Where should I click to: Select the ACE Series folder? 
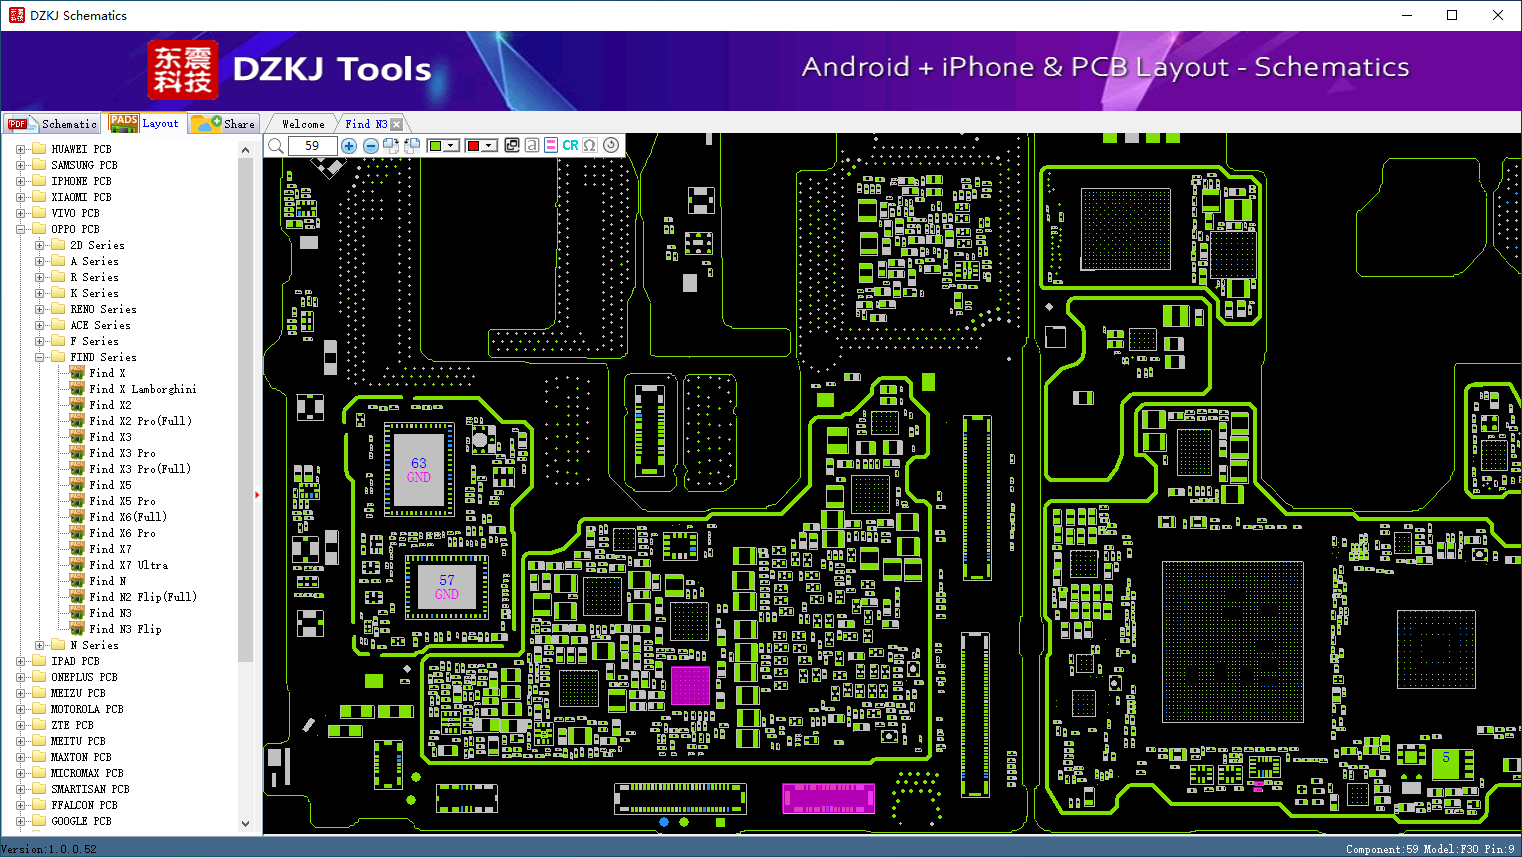[100, 325]
